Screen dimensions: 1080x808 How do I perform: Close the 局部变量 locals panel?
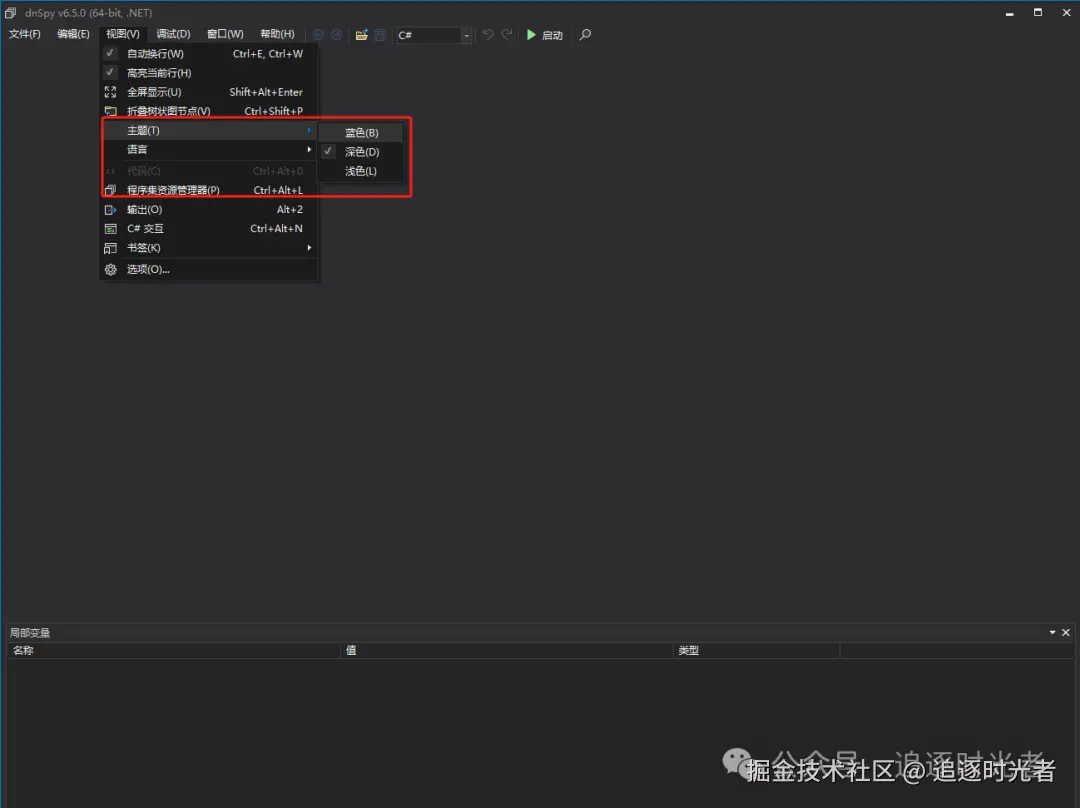click(x=1066, y=632)
